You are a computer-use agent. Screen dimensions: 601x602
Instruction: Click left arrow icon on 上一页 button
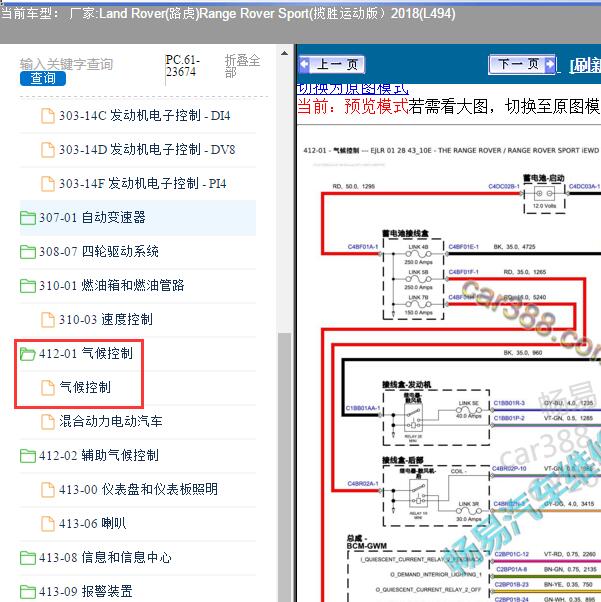coord(305,64)
